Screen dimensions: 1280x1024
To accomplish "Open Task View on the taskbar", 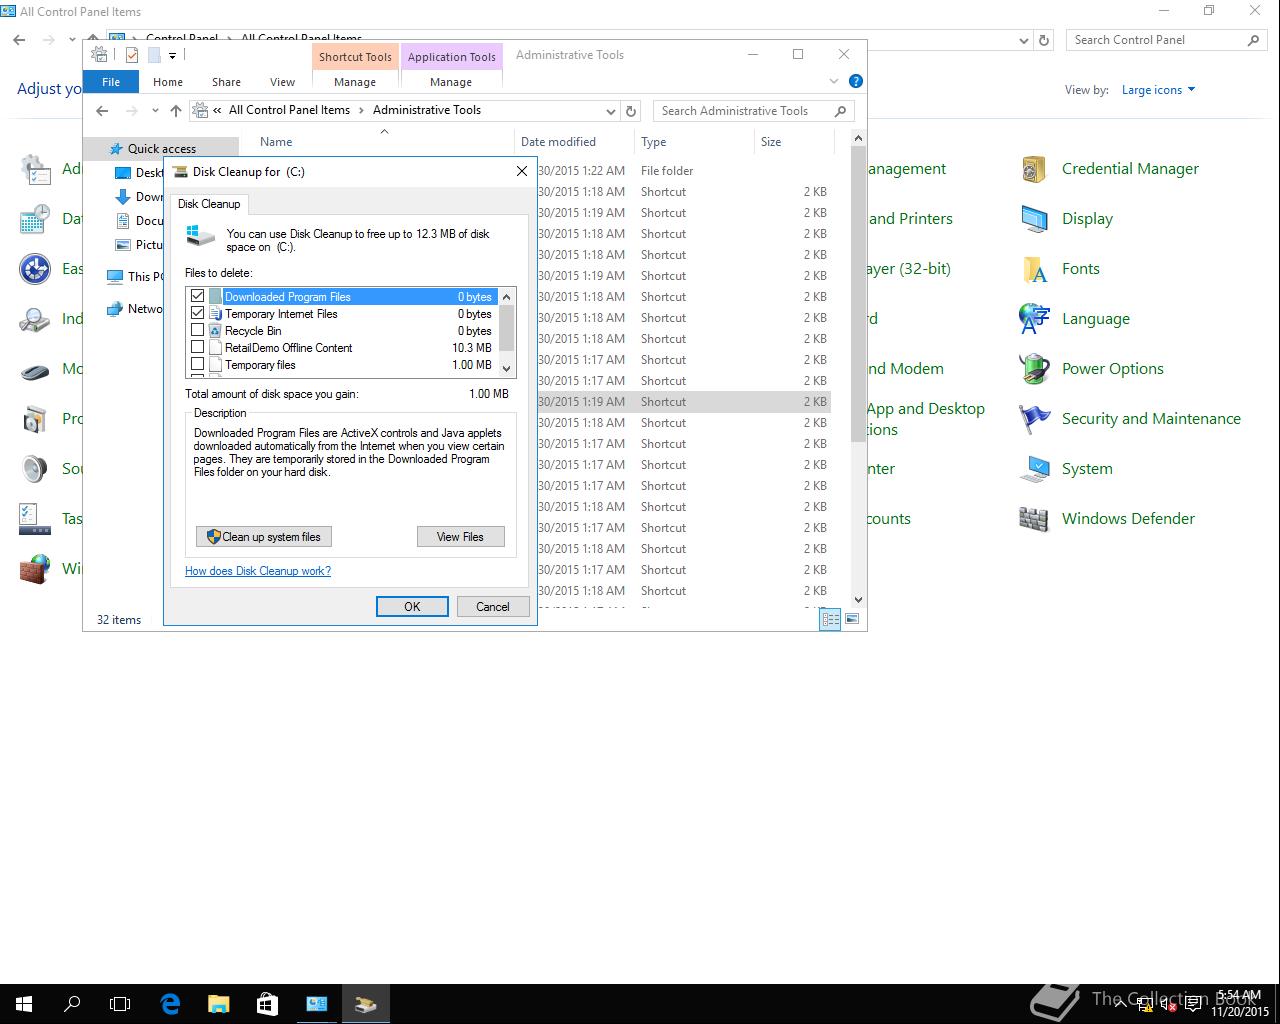I will click(120, 1003).
